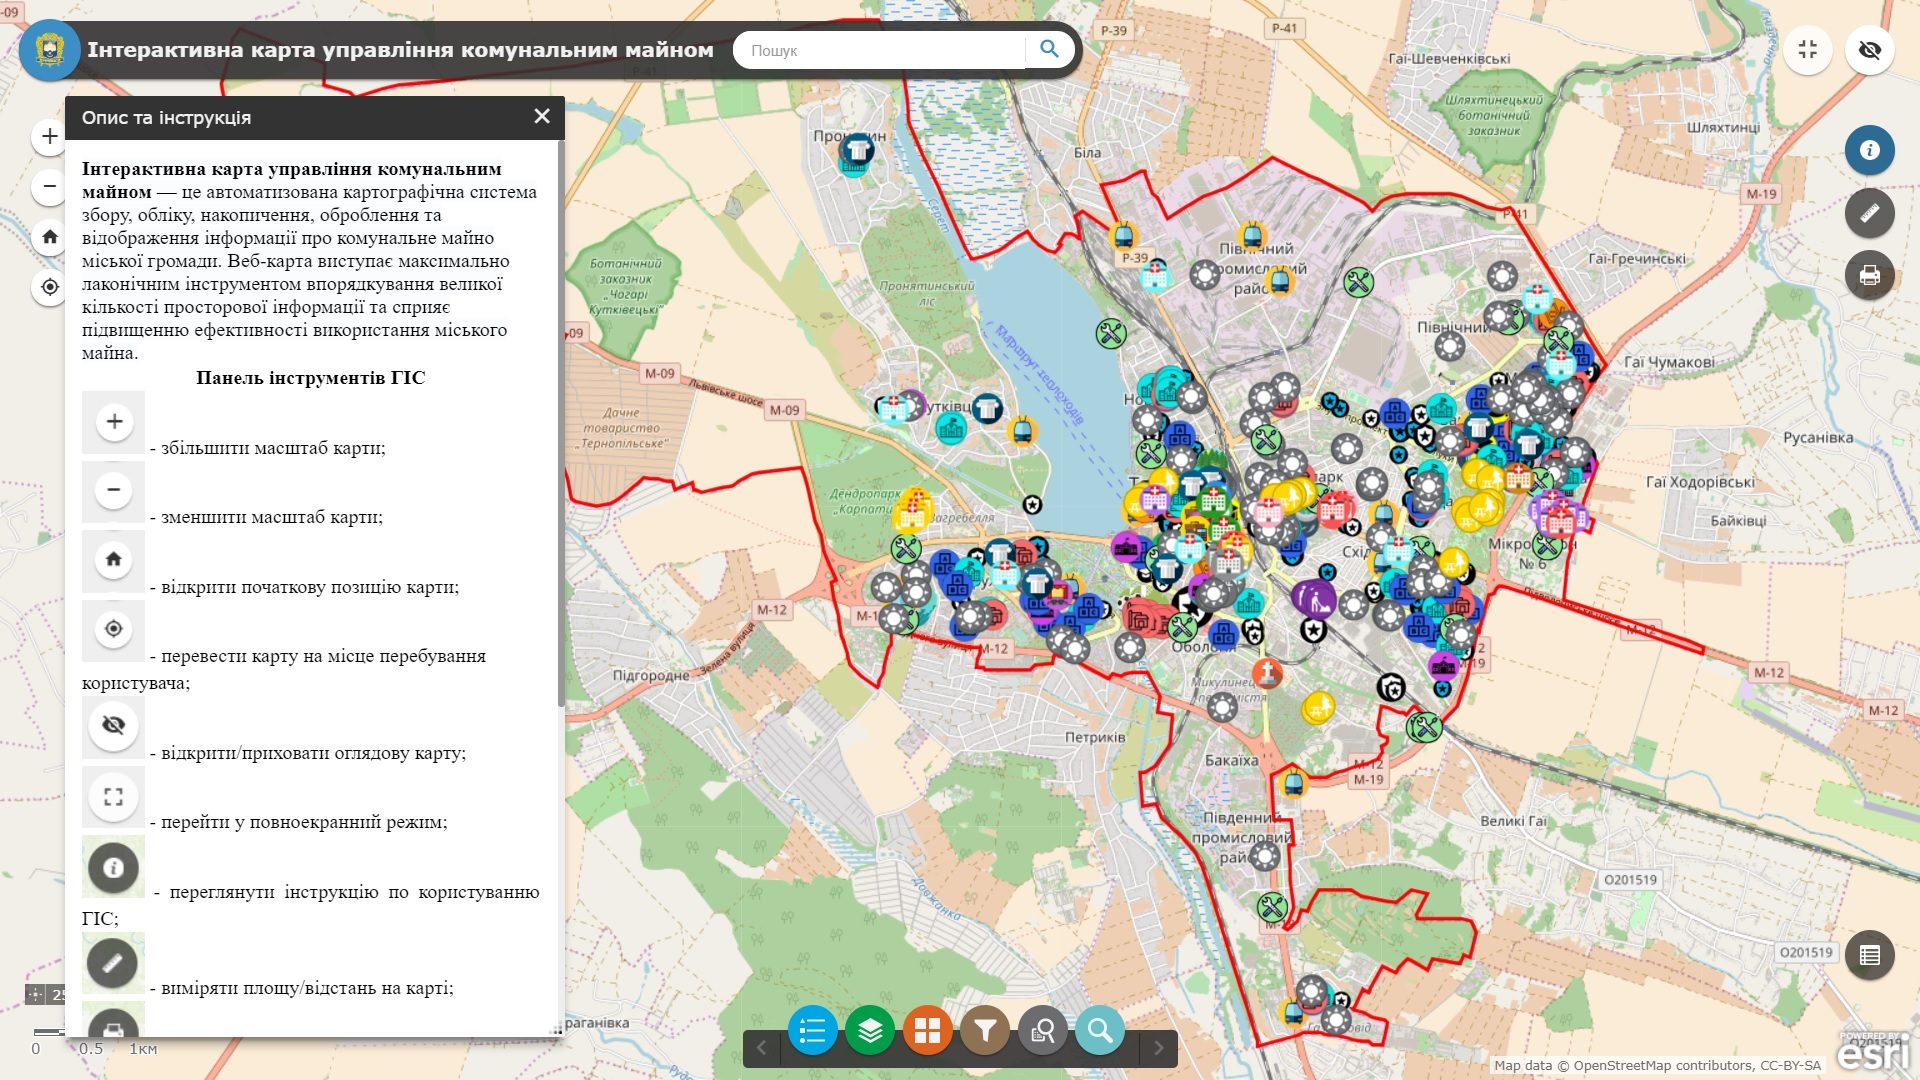Open the Basemap gallery widget
The width and height of the screenshot is (1920, 1080).
coord(927,1030)
